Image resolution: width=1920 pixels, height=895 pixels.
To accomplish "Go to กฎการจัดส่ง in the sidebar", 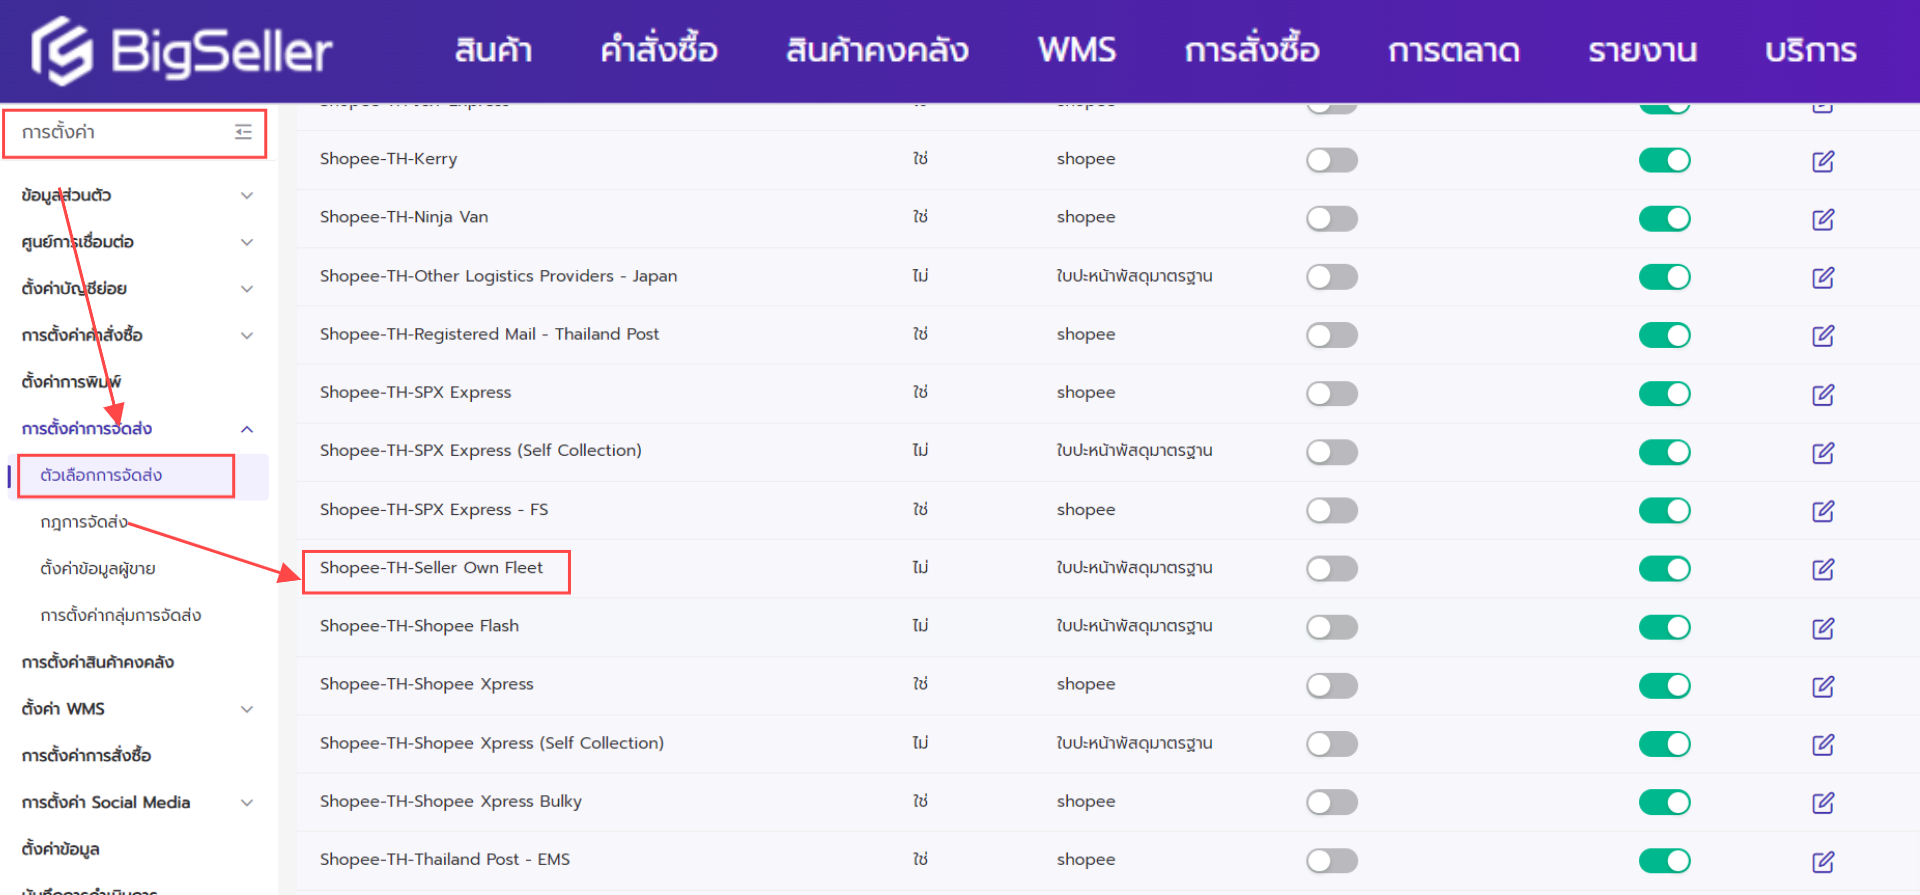I will [84, 522].
